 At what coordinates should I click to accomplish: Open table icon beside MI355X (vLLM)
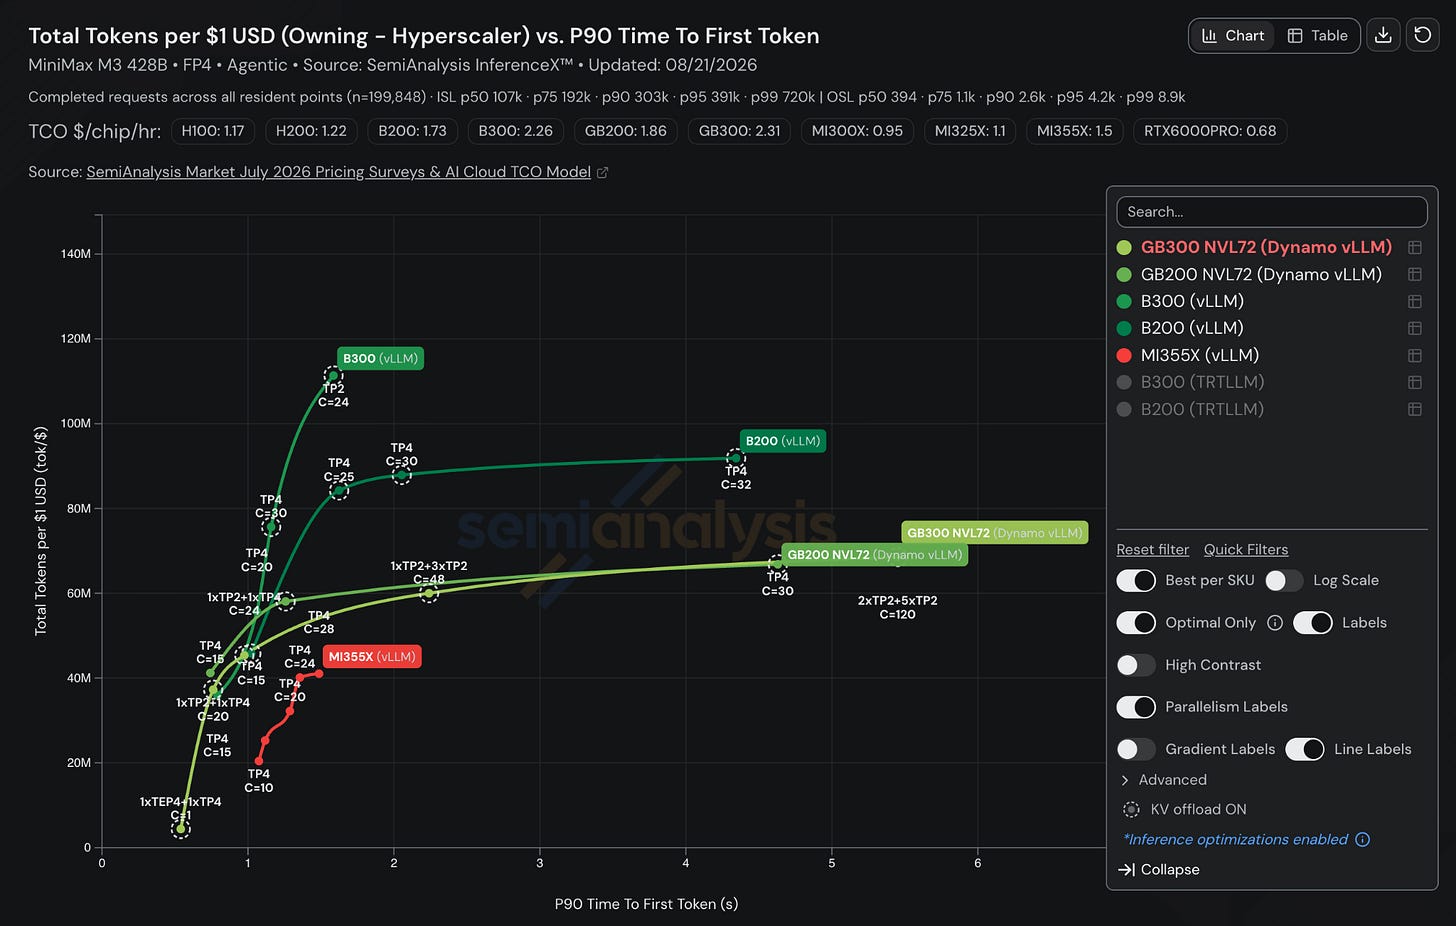(1415, 355)
